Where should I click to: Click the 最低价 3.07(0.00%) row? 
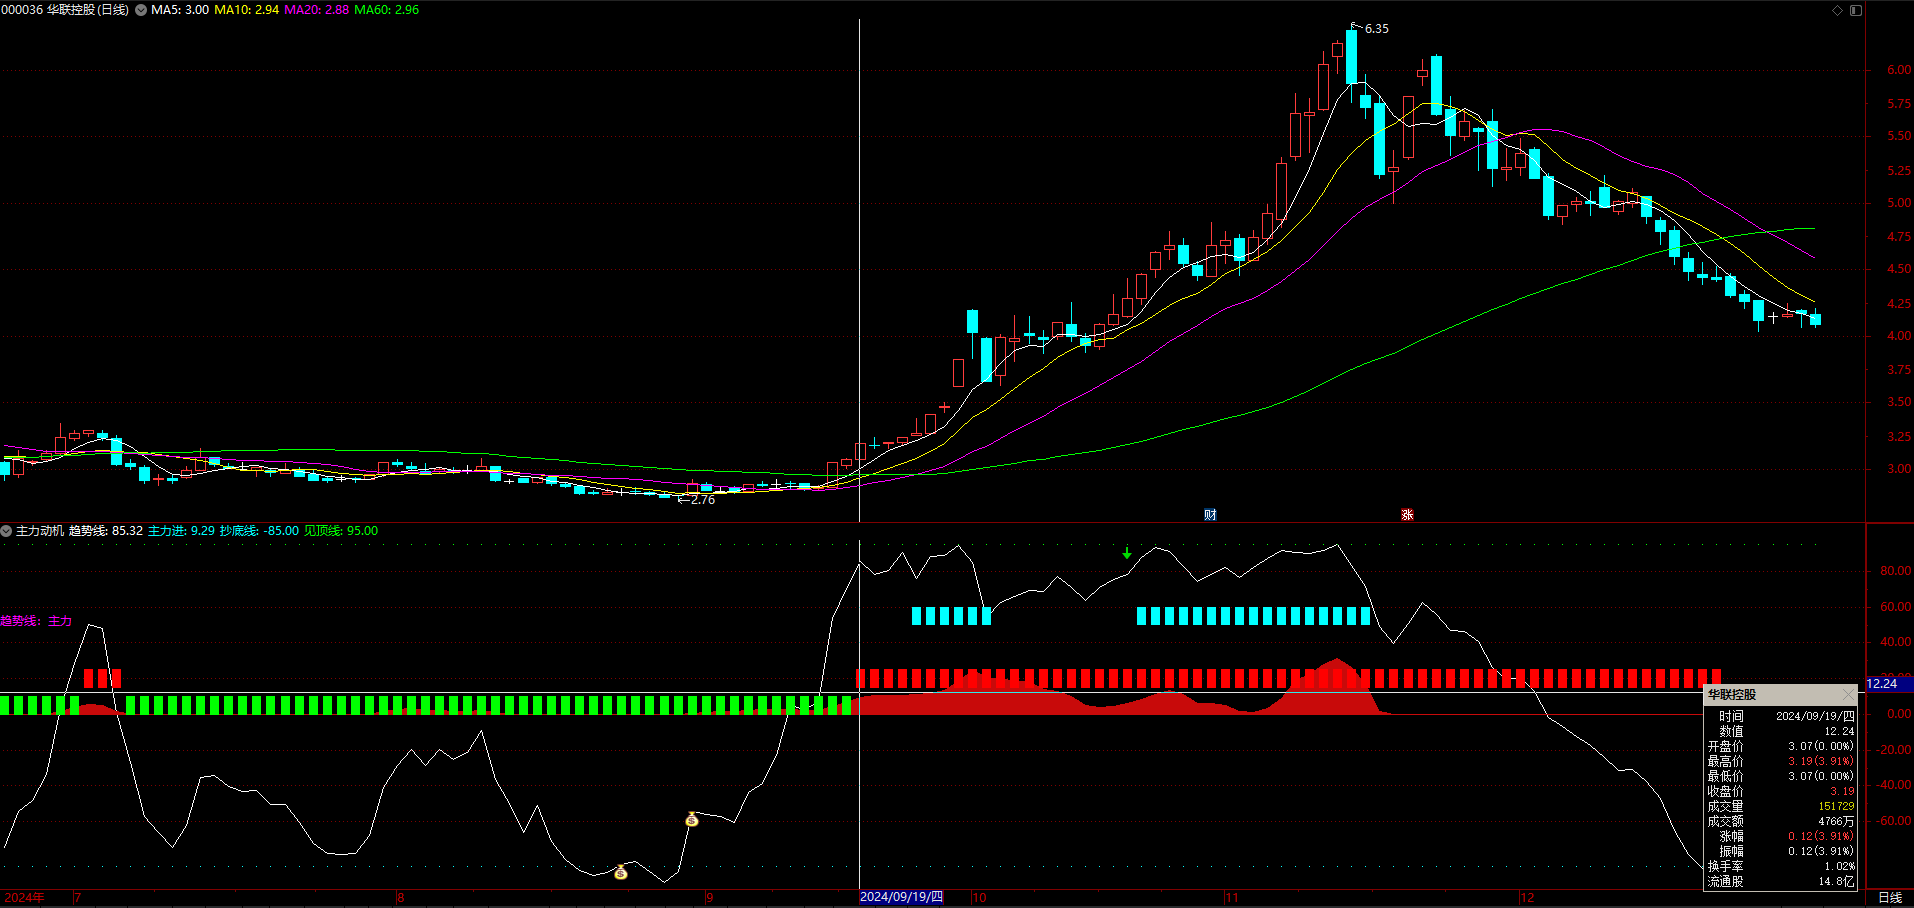1780,776
